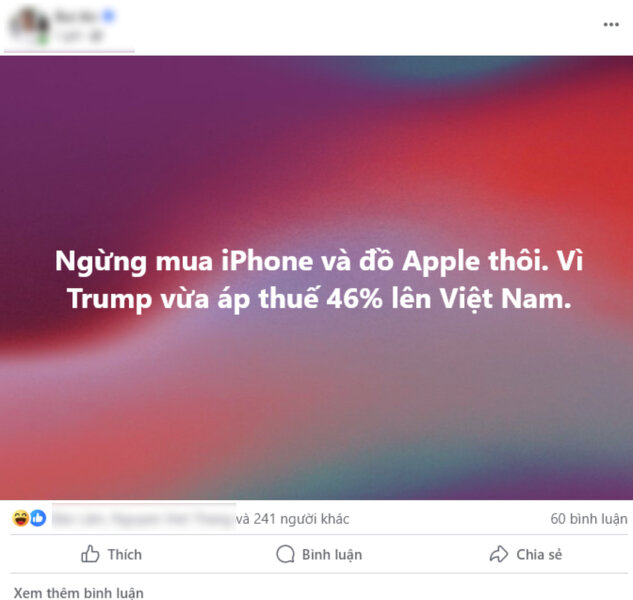The width and height of the screenshot is (633, 600).
Task: Click the blurred author name at top
Action: click(x=77, y=16)
